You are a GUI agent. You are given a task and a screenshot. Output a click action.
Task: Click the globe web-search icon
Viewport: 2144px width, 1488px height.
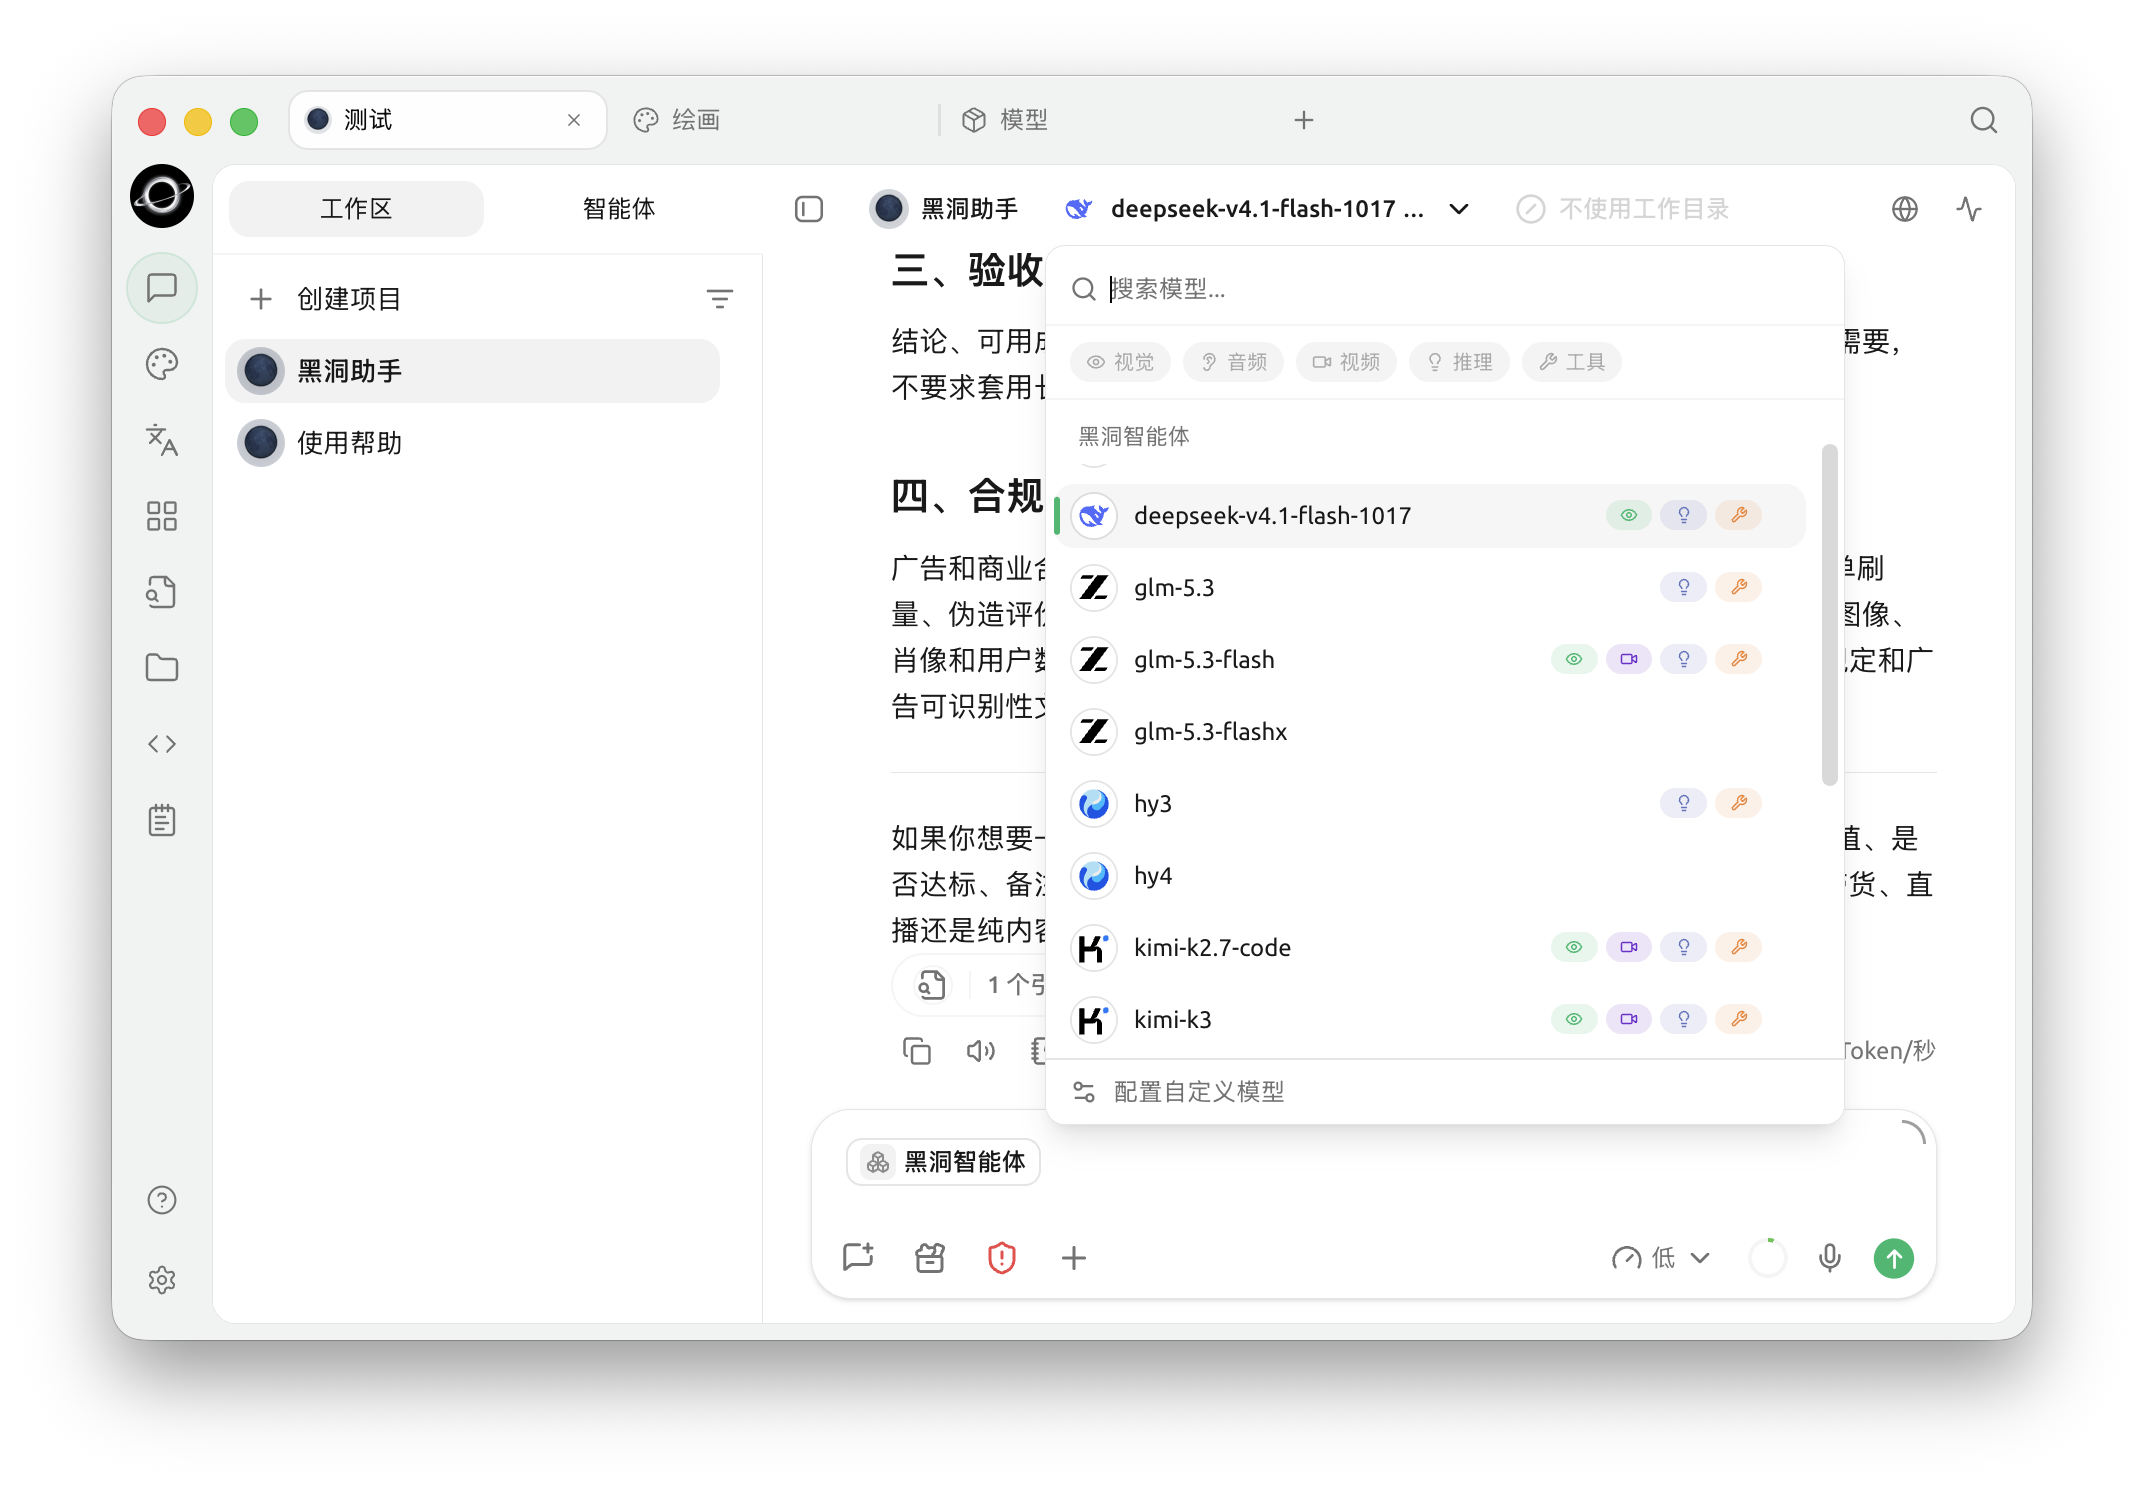(x=1905, y=209)
